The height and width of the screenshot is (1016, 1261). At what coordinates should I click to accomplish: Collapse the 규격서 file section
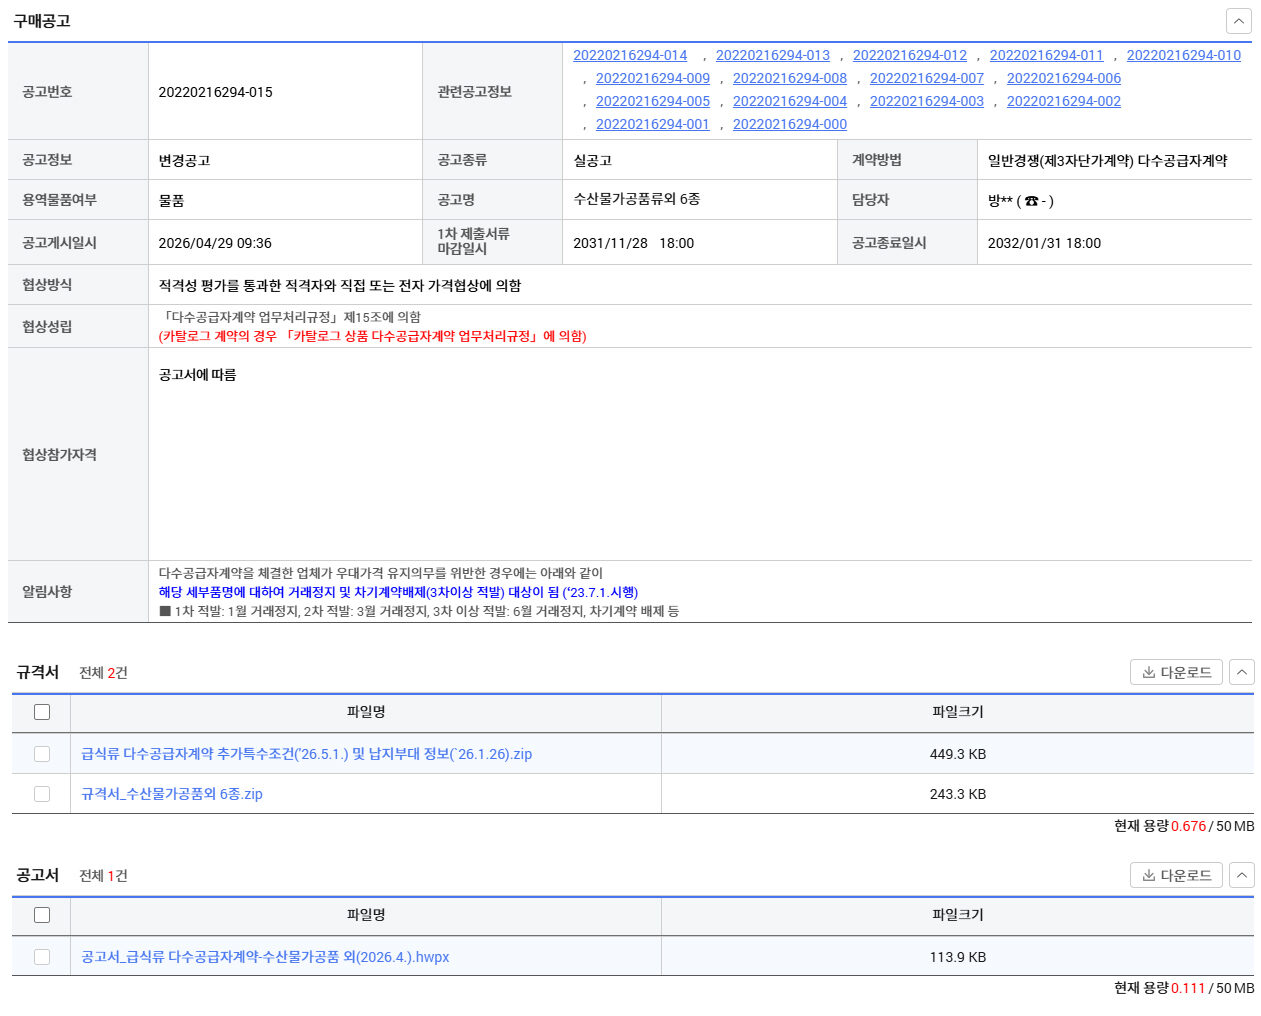[1241, 672]
